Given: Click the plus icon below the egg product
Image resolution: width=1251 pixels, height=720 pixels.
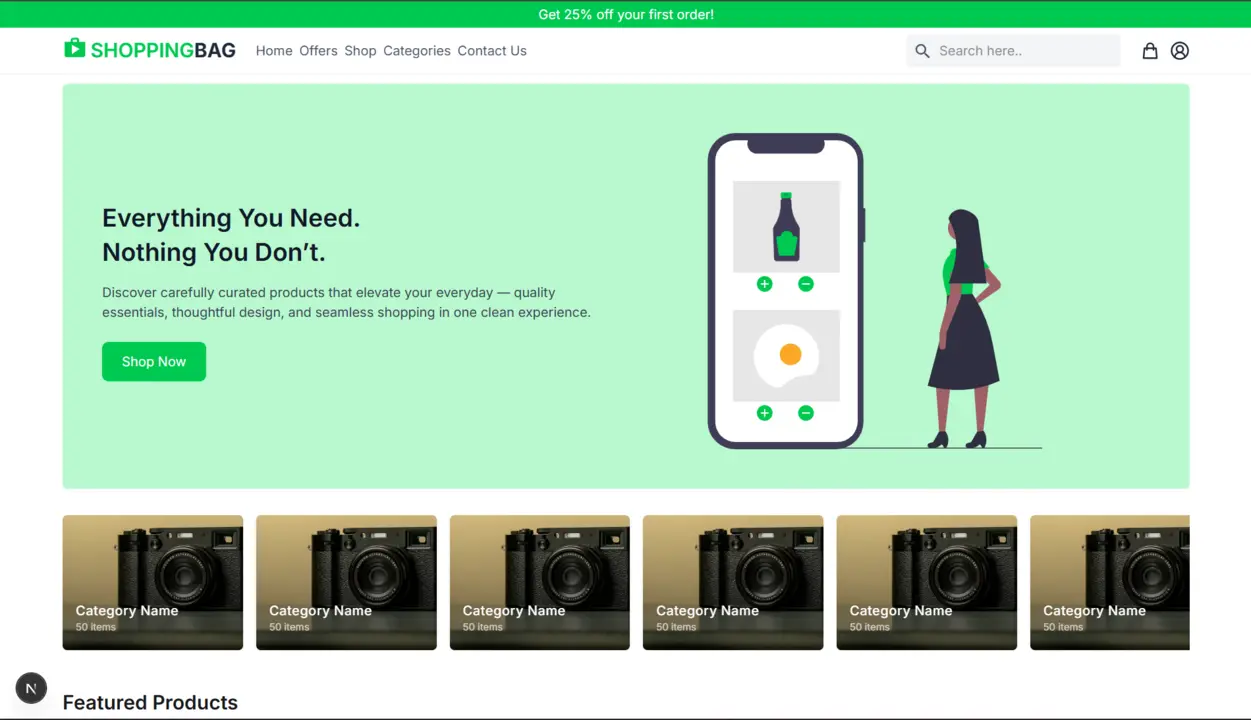Looking at the screenshot, I should [x=764, y=412].
